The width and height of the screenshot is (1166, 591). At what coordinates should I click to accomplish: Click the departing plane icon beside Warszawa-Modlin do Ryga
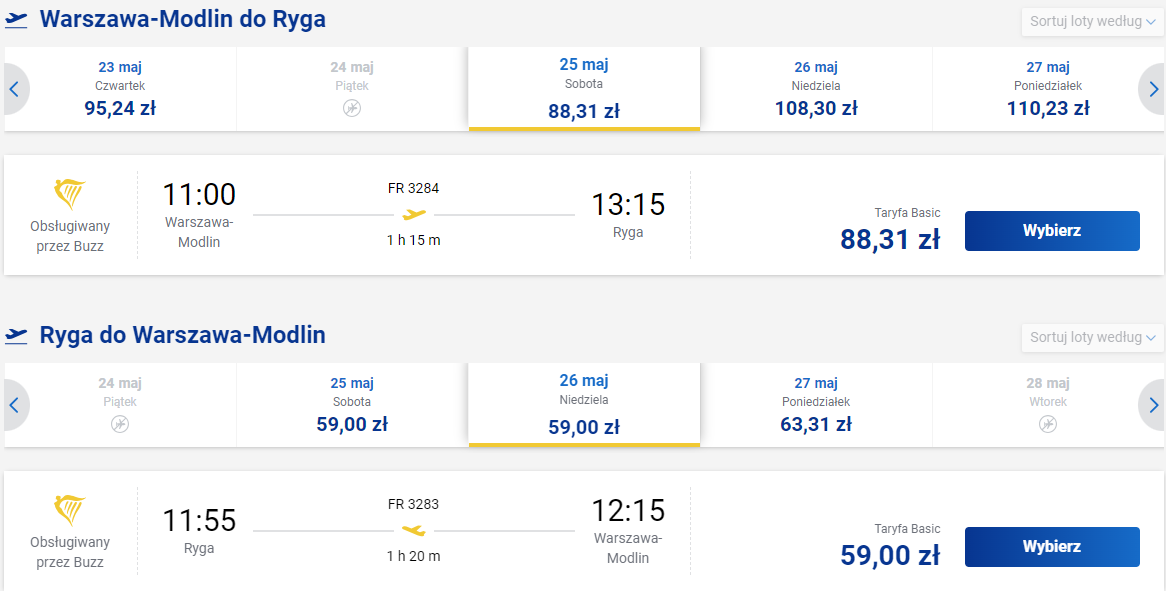pyautogui.click(x=16, y=19)
